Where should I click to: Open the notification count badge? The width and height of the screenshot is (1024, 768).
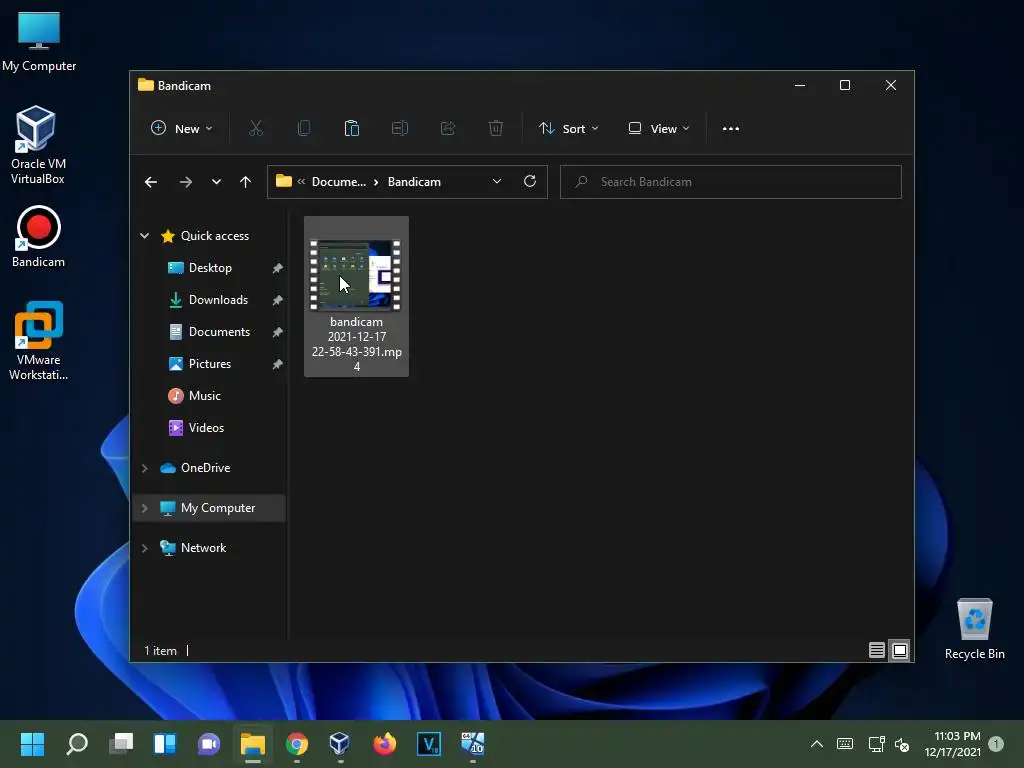(996, 743)
